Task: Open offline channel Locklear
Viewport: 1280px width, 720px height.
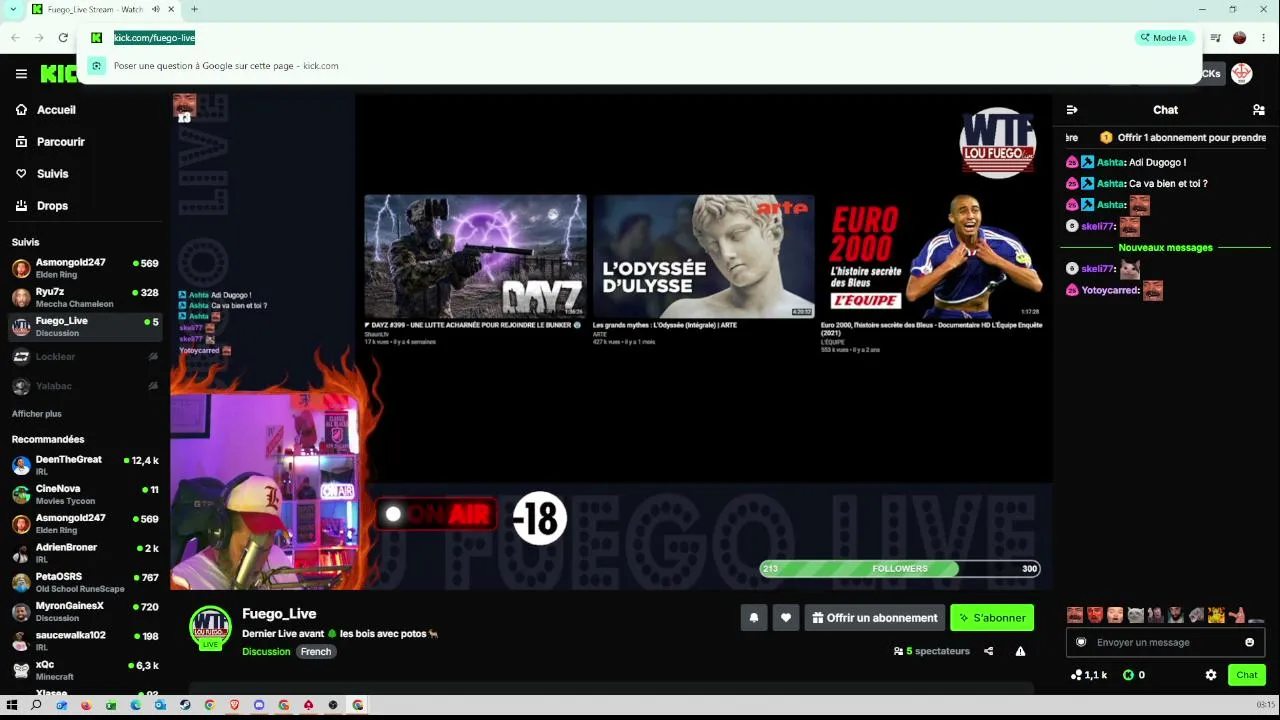Action: [85, 356]
